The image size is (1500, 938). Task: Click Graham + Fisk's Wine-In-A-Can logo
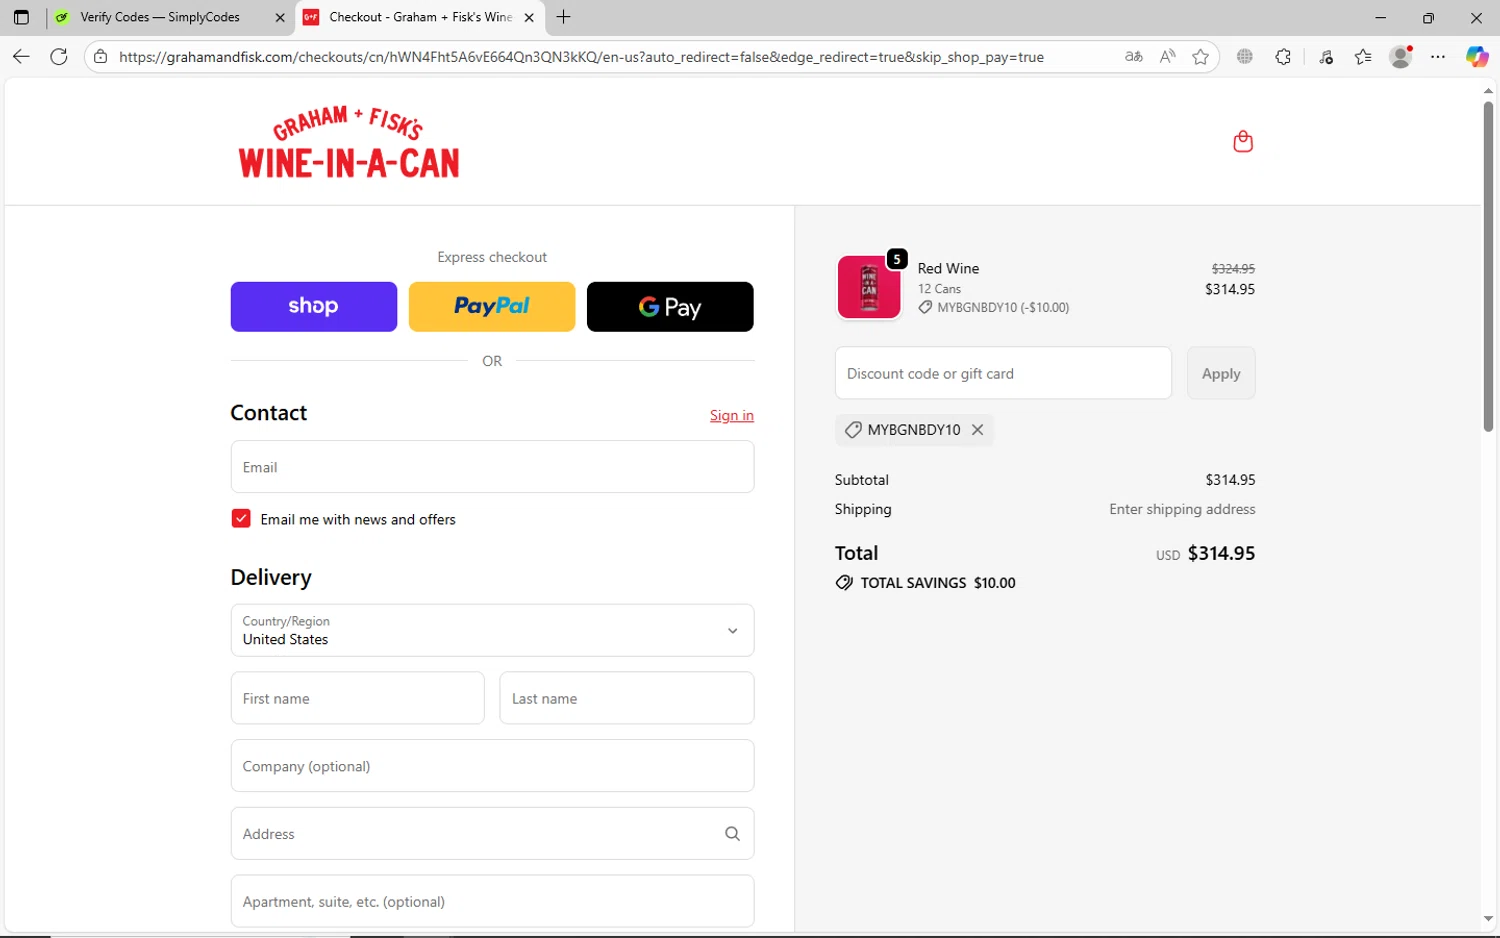click(349, 142)
